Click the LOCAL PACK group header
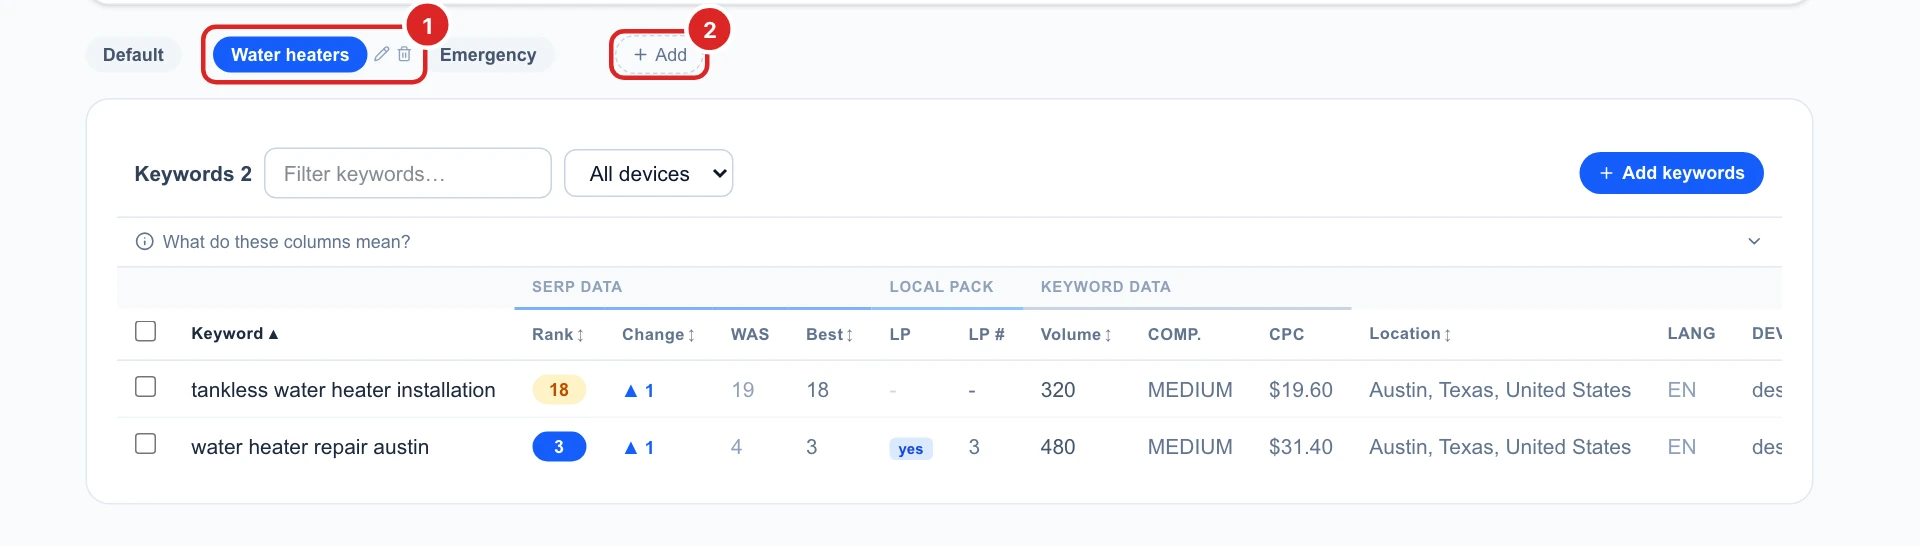This screenshot has height=546, width=1920. [941, 287]
